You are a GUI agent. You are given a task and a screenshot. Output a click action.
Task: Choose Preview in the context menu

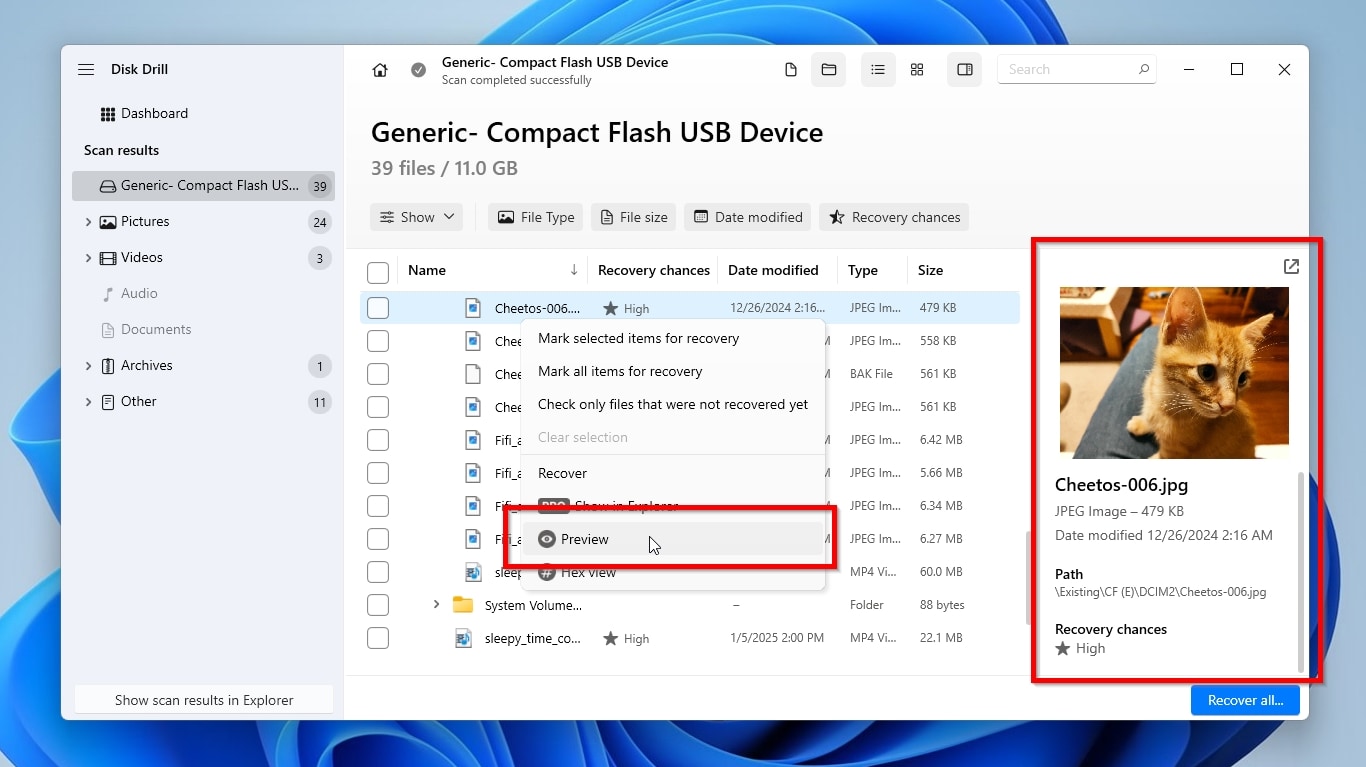[x=673, y=539]
